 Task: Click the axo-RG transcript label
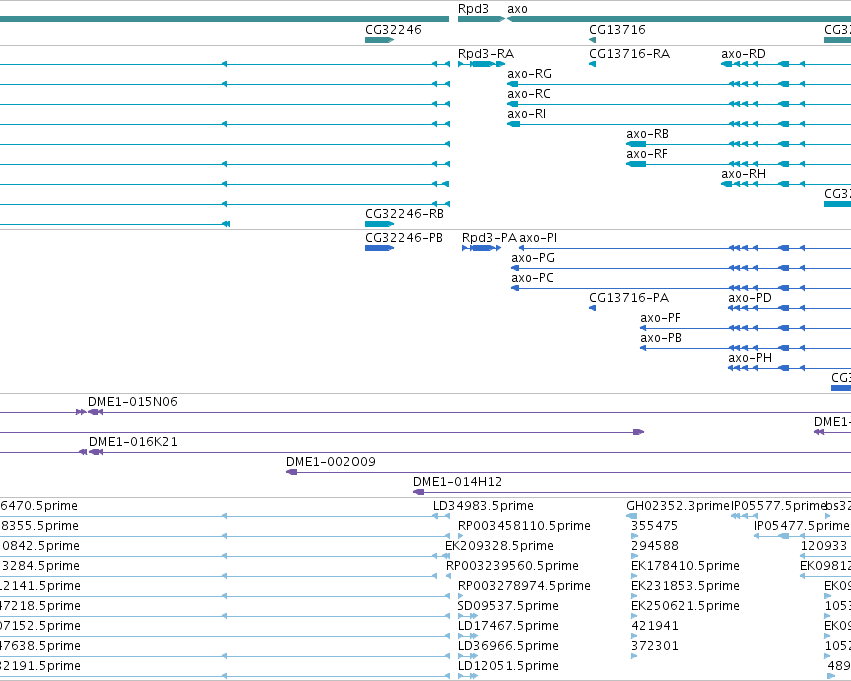click(529, 74)
